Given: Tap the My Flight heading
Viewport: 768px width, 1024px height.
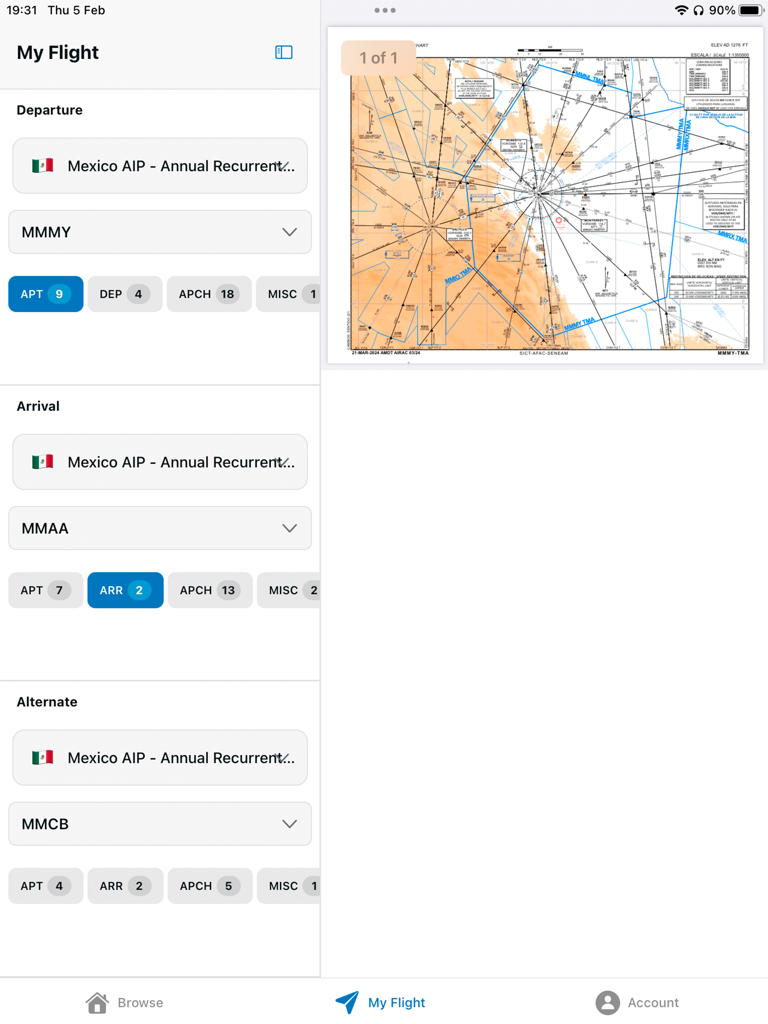Looking at the screenshot, I should coord(57,52).
